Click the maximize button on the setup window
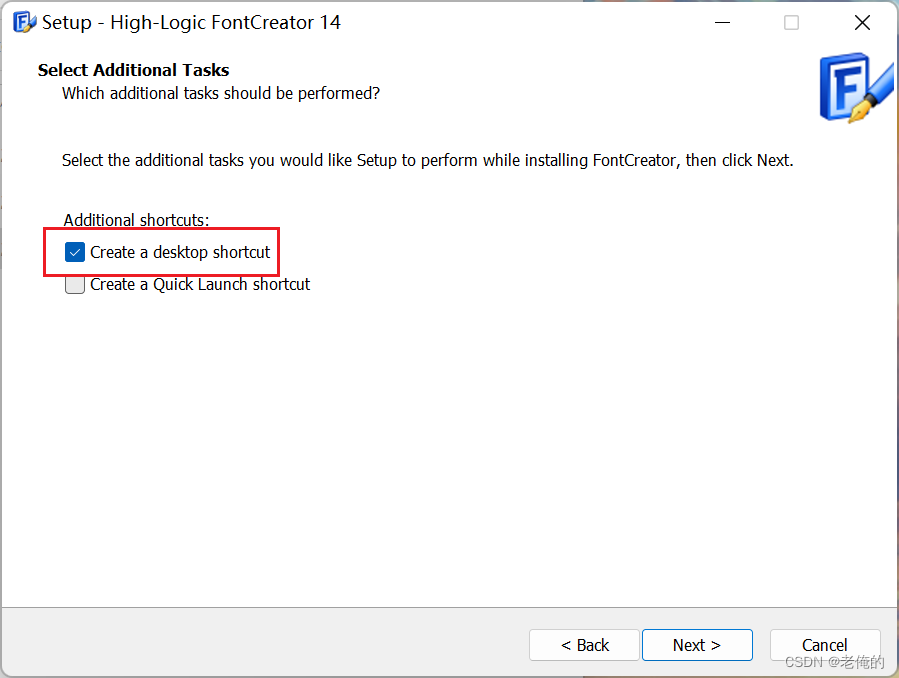Viewport: 899px width, 678px height. pos(792,22)
